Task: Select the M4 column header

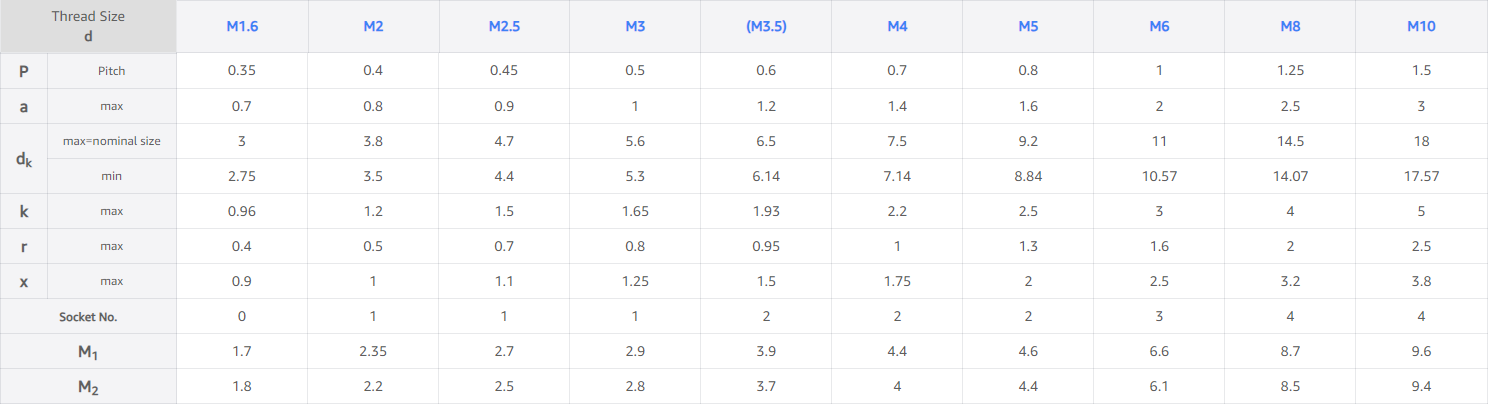Action: pyautogui.click(x=897, y=27)
